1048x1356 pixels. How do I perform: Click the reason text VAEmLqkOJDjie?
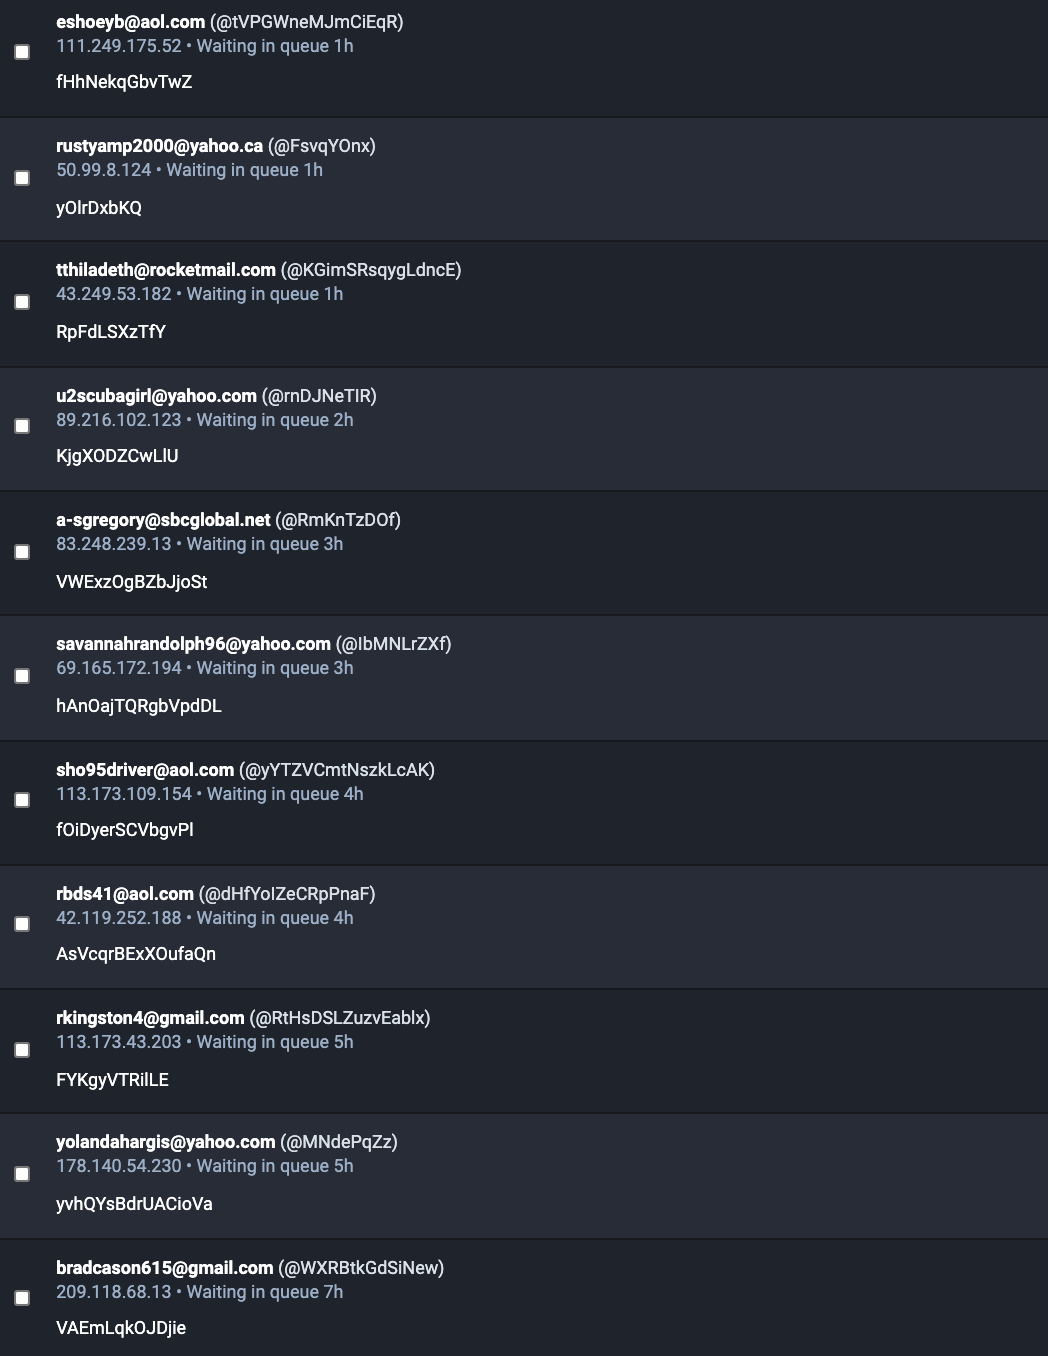(121, 1328)
